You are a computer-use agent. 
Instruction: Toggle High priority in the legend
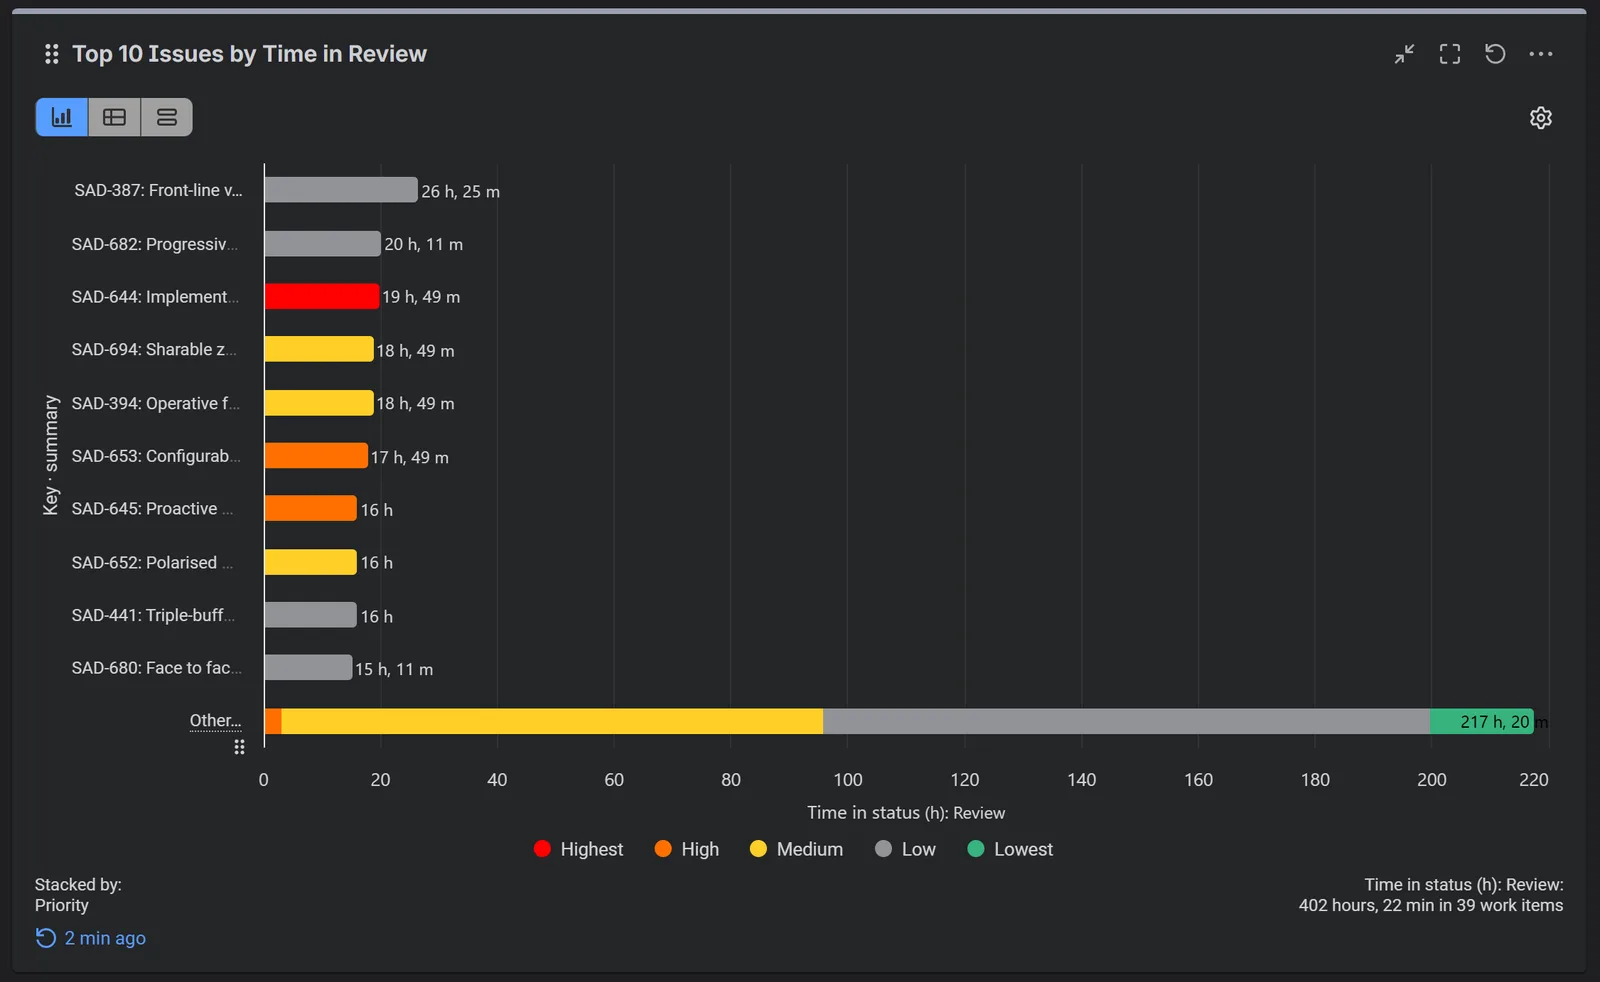tap(686, 849)
